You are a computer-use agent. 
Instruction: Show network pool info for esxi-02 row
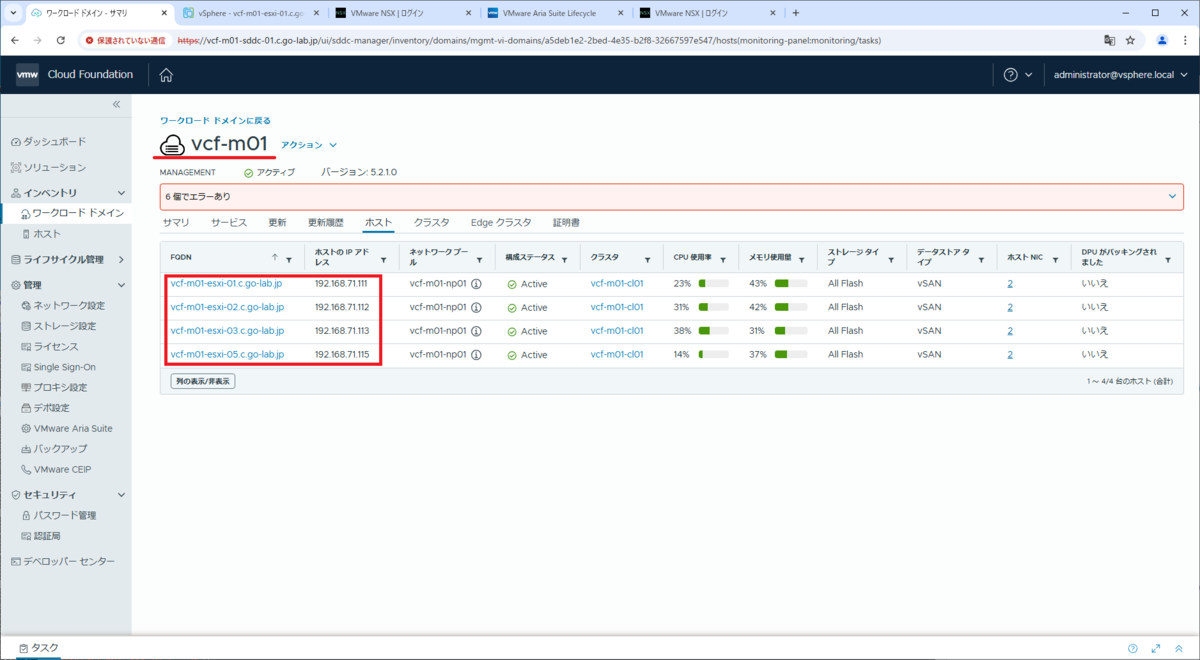[x=476, y=307]
